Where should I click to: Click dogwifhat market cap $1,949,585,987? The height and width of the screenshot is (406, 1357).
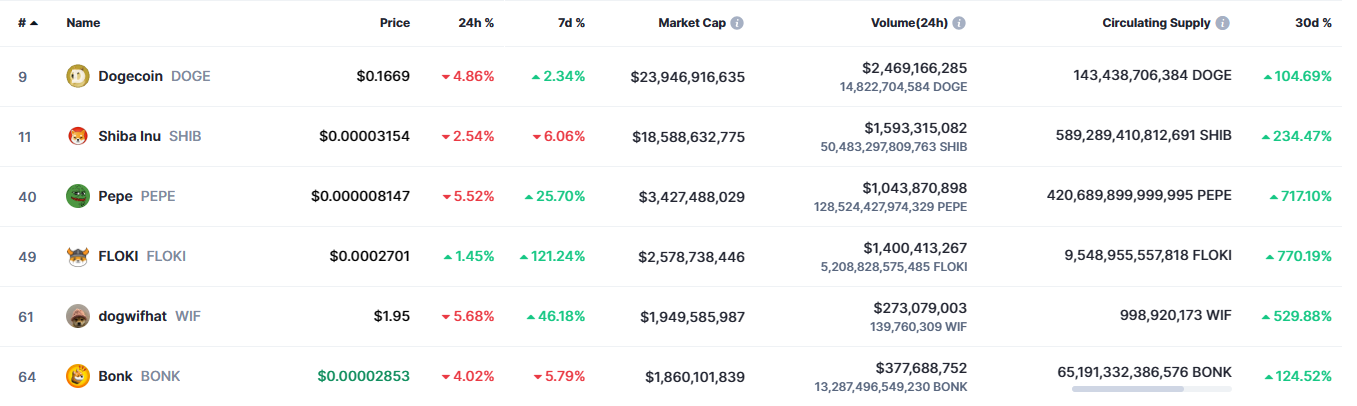[693, 316]
